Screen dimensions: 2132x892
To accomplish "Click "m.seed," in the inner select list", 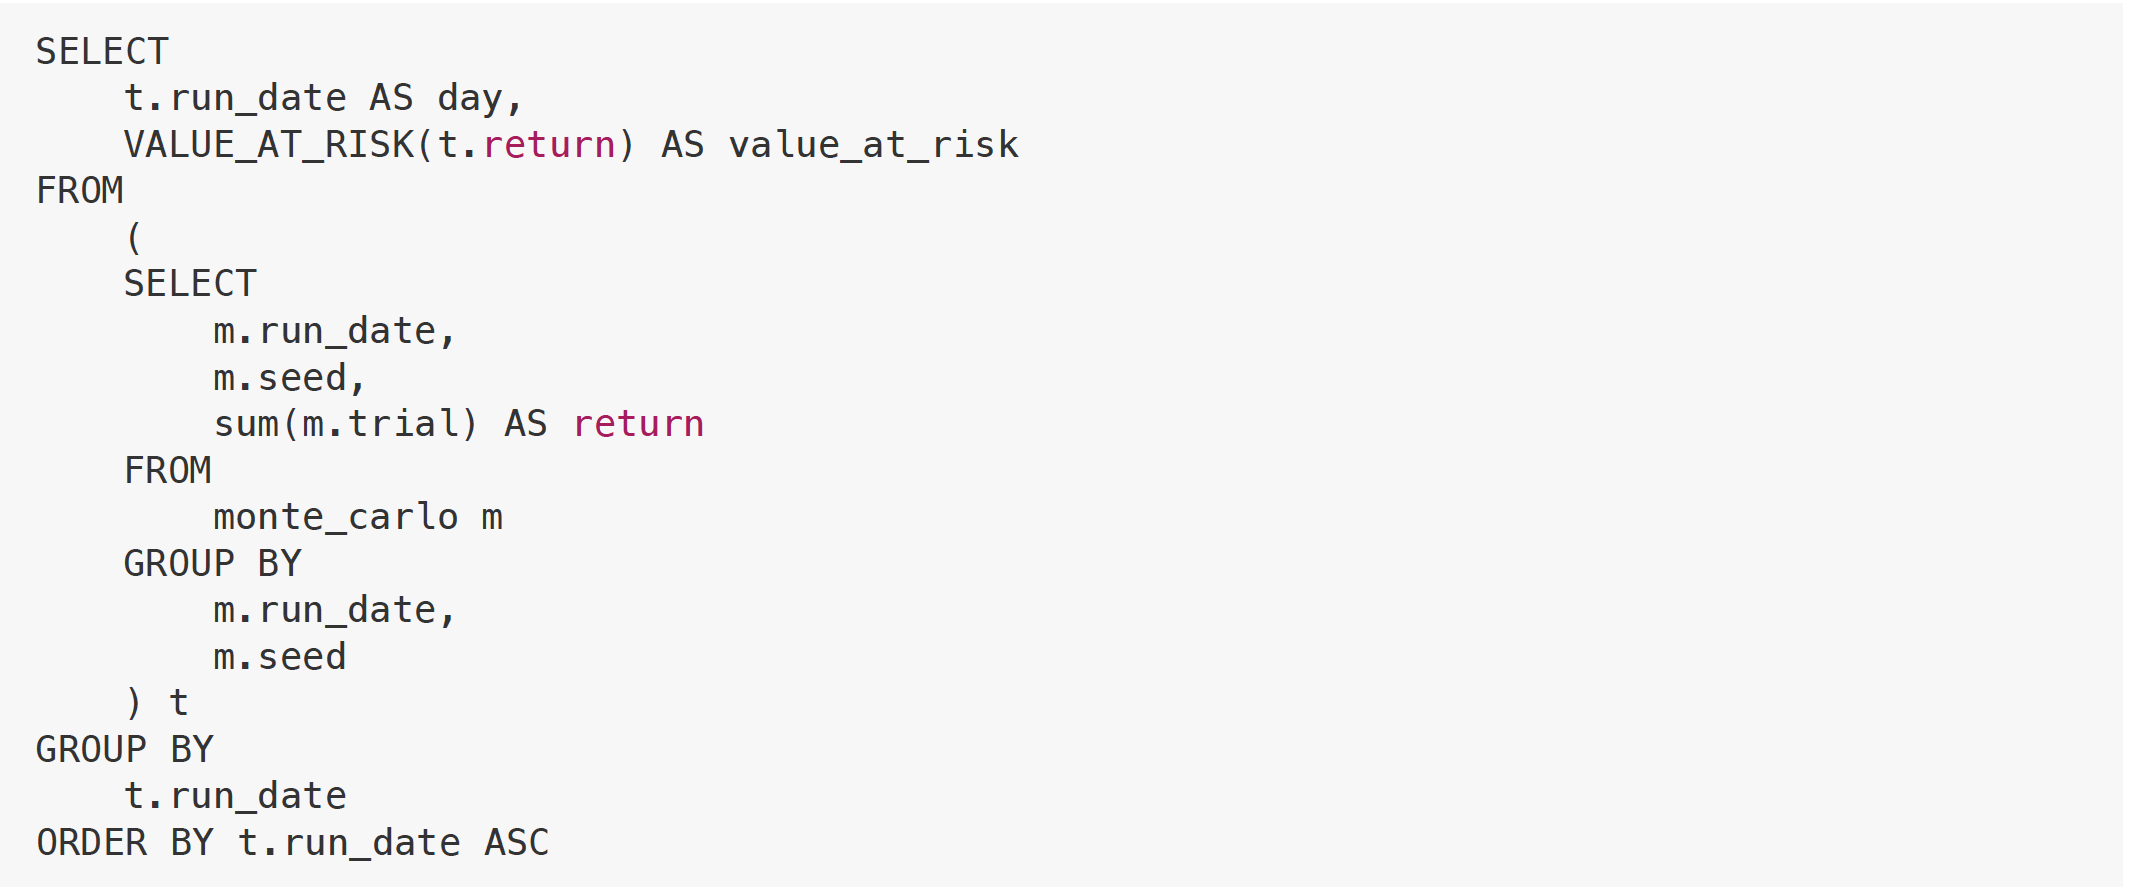I will 289,378.
